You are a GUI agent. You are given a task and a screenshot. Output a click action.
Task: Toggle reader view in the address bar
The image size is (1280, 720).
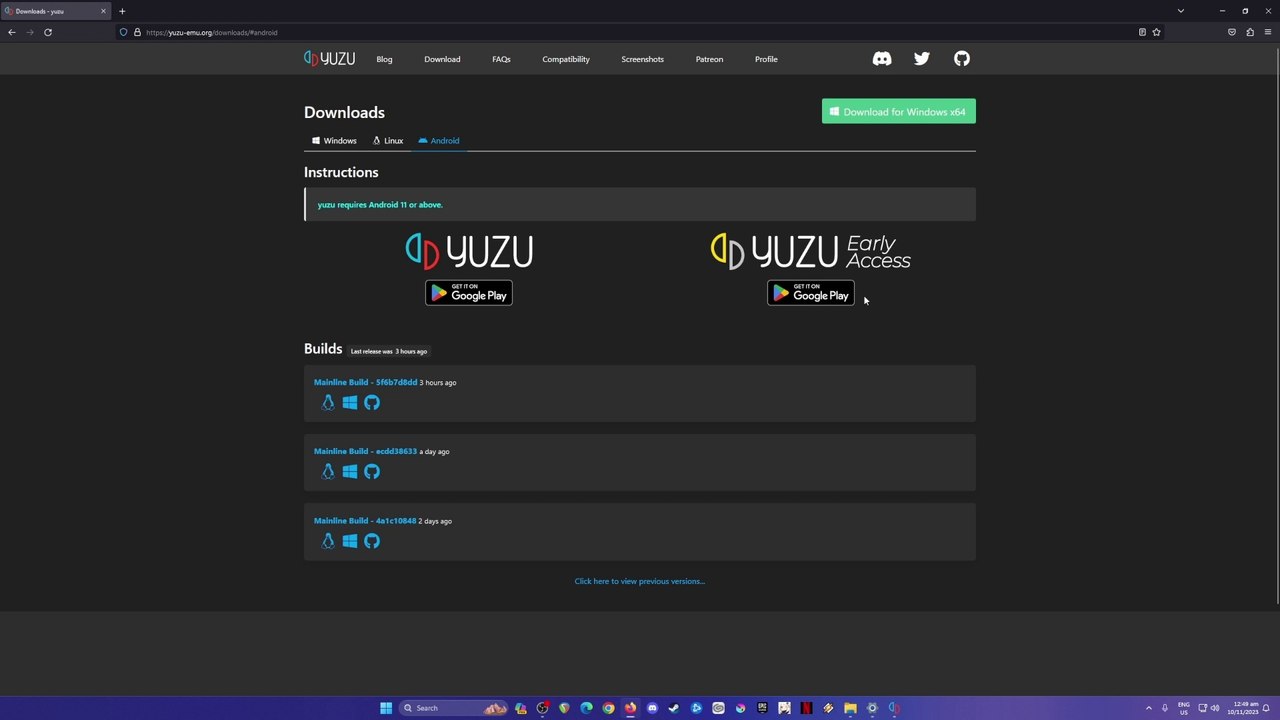1142,32
